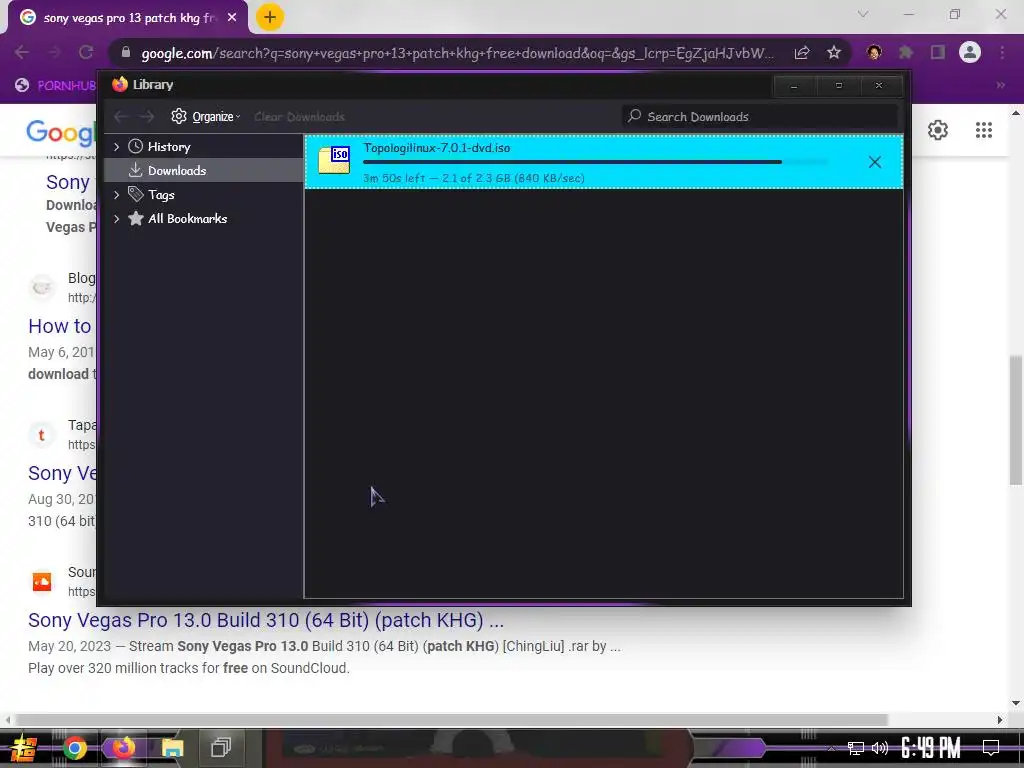Bookmark this page with the star

coord(834,53)
